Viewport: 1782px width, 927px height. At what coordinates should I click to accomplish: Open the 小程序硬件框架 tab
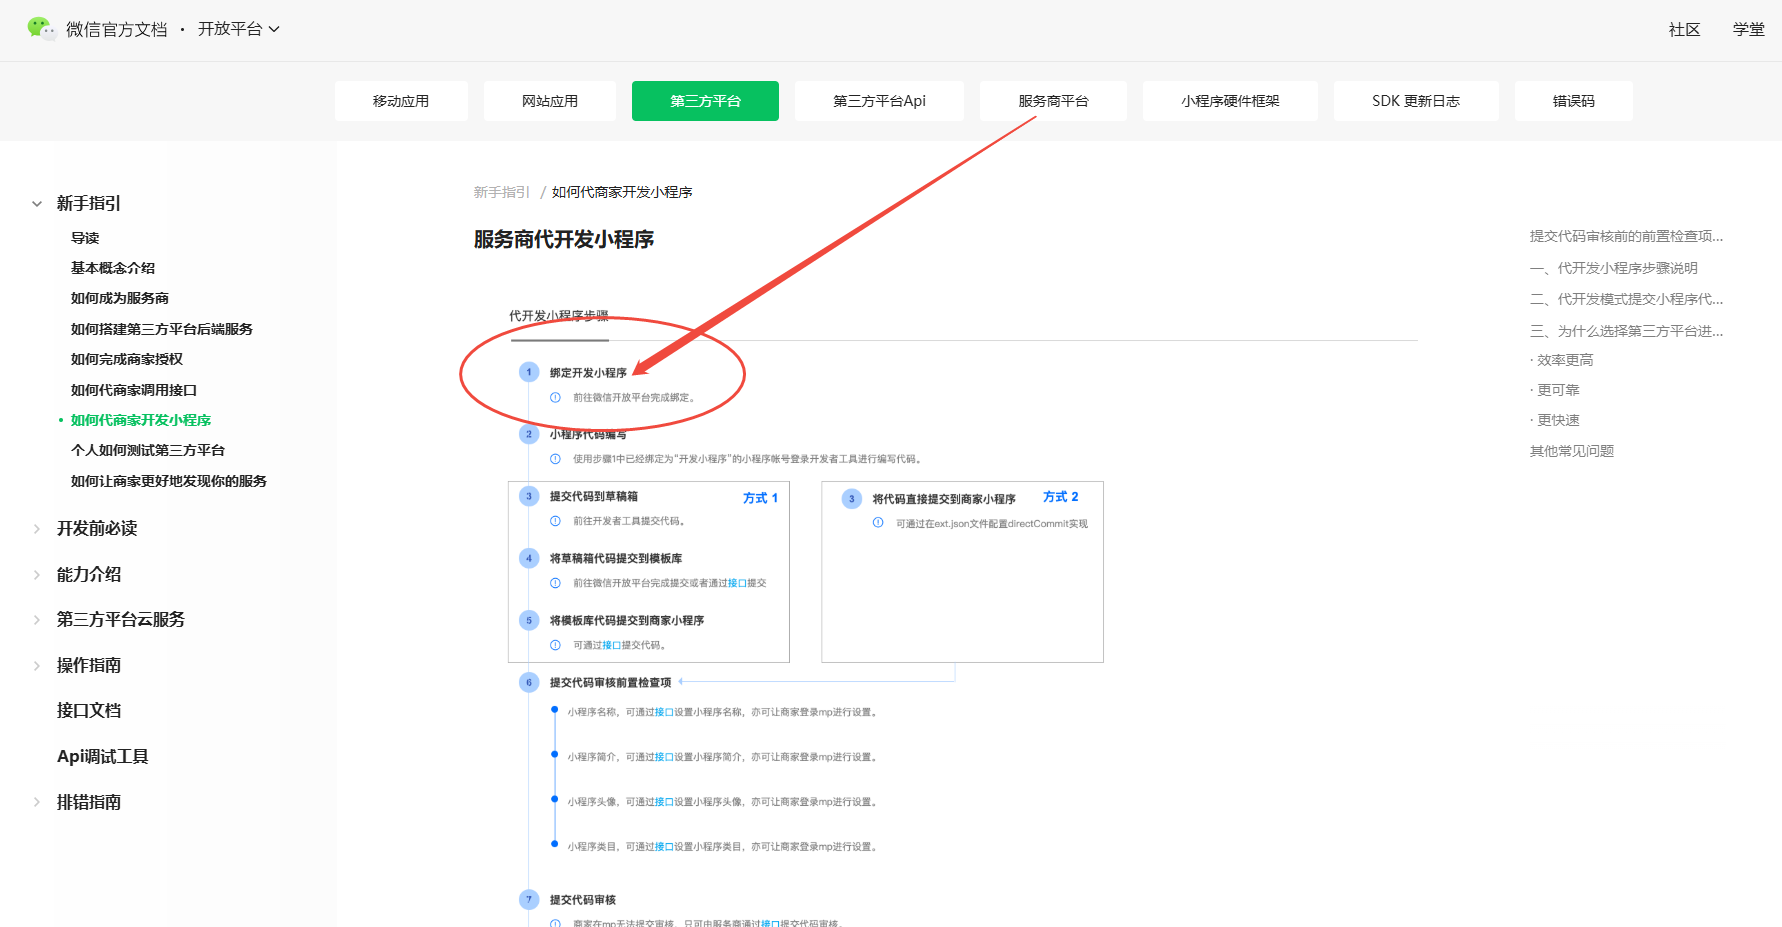pos(1230,101)
